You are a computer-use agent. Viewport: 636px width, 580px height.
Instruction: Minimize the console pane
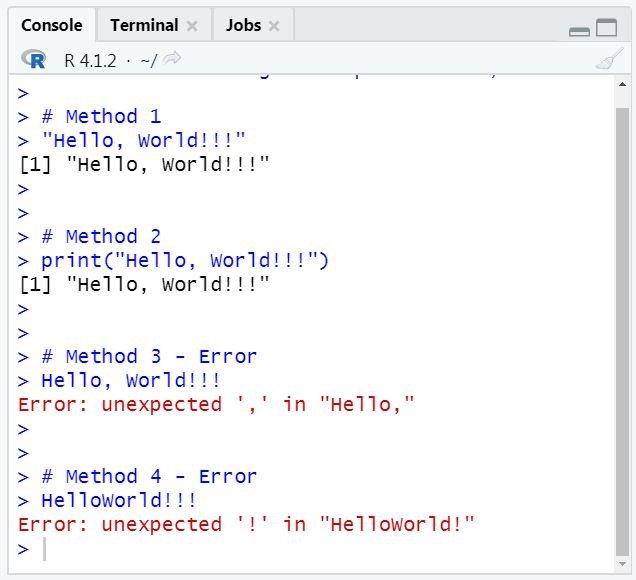pyautogui.click(x=579, y=31)
